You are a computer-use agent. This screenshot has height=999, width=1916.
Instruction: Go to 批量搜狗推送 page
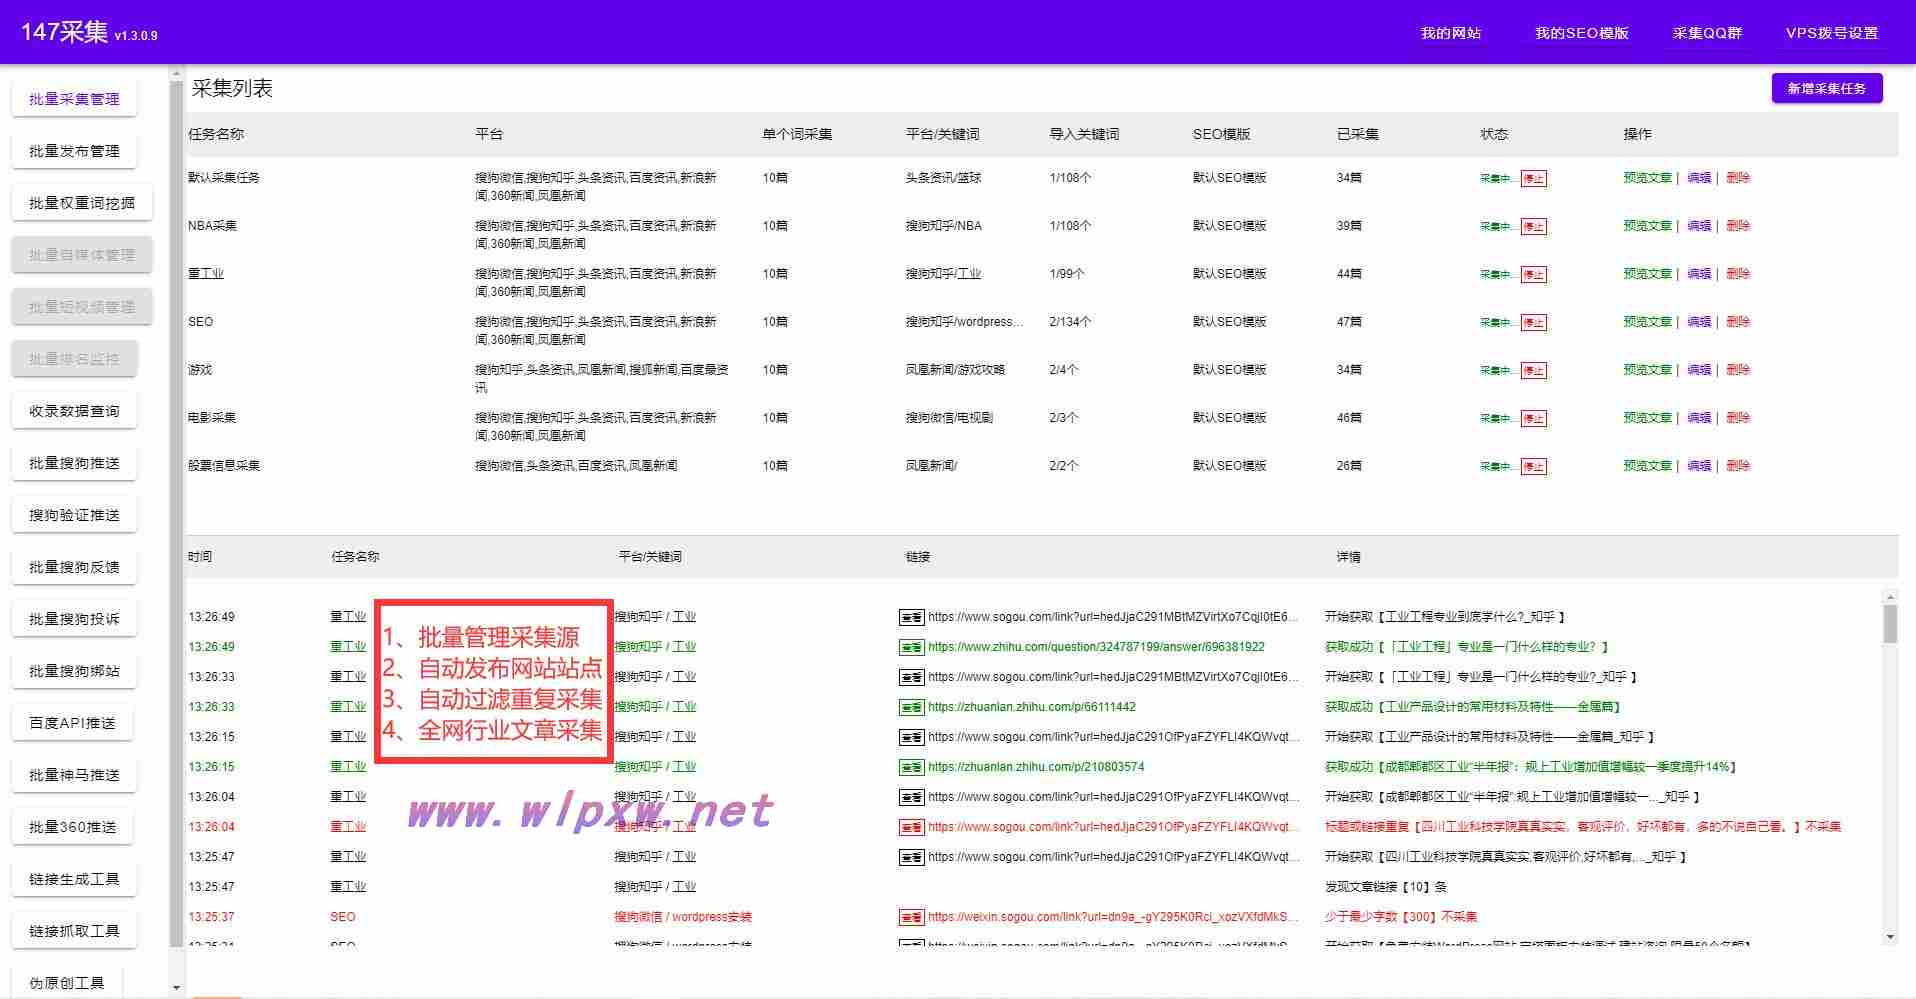pos(74,463)
